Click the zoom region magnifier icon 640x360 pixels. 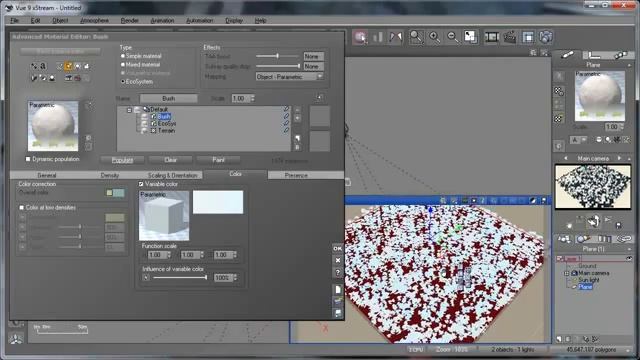point(416,37)
